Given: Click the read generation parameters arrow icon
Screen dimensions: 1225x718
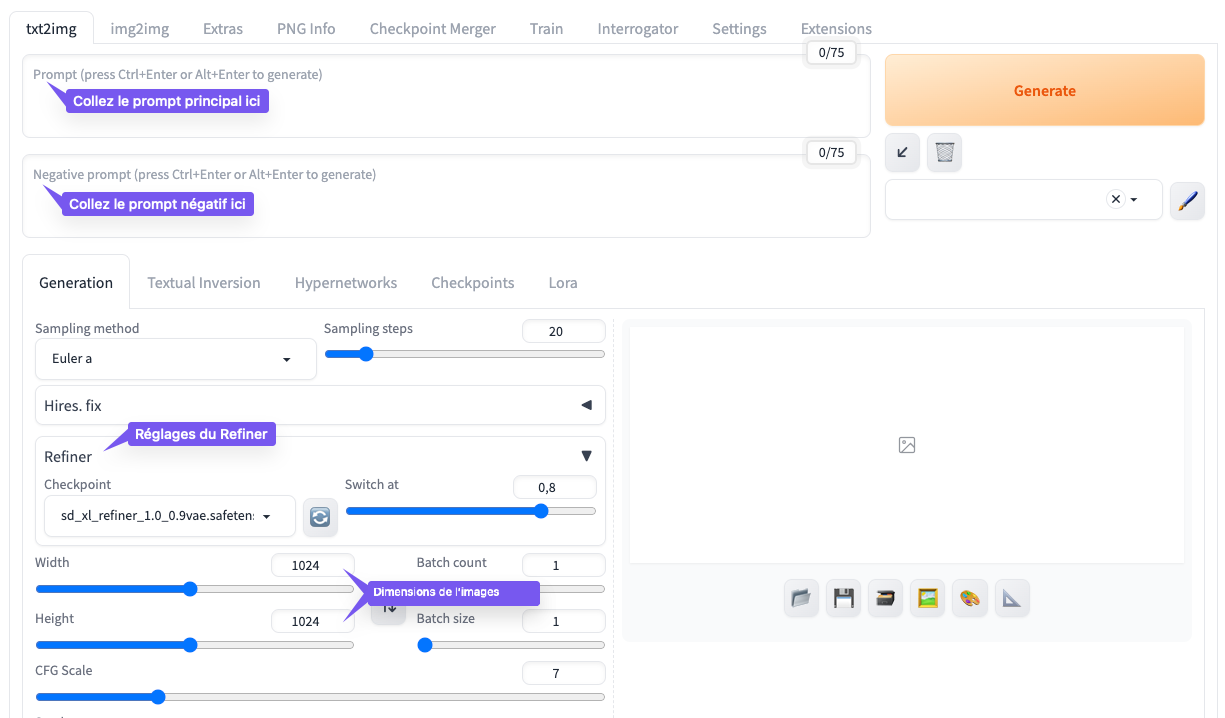Looking at the screenshot, I should pyautogui.click(x=903, y=152).
